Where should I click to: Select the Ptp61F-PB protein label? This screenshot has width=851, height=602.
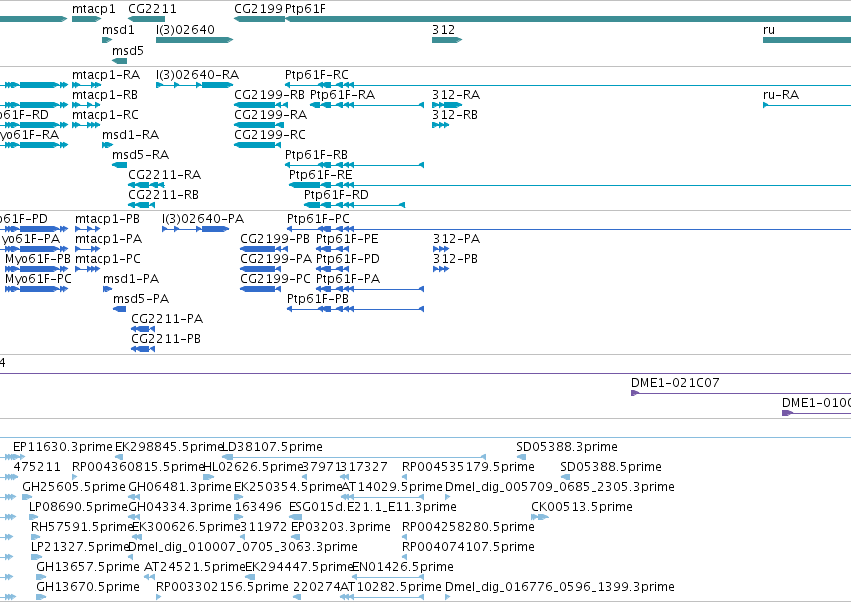tap(317, 300)
